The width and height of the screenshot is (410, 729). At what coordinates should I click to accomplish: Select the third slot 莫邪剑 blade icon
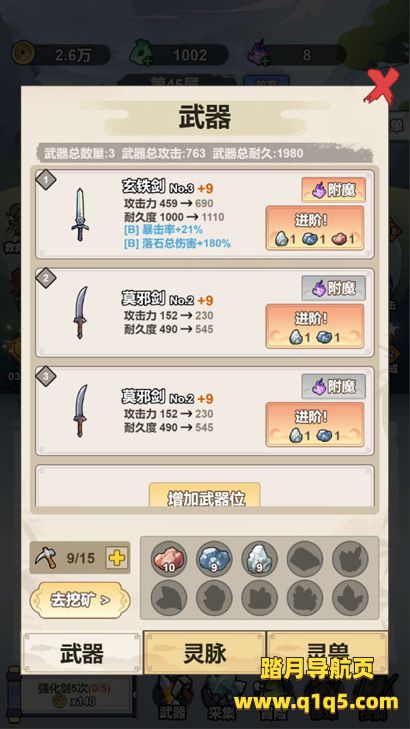click(80, 411)
